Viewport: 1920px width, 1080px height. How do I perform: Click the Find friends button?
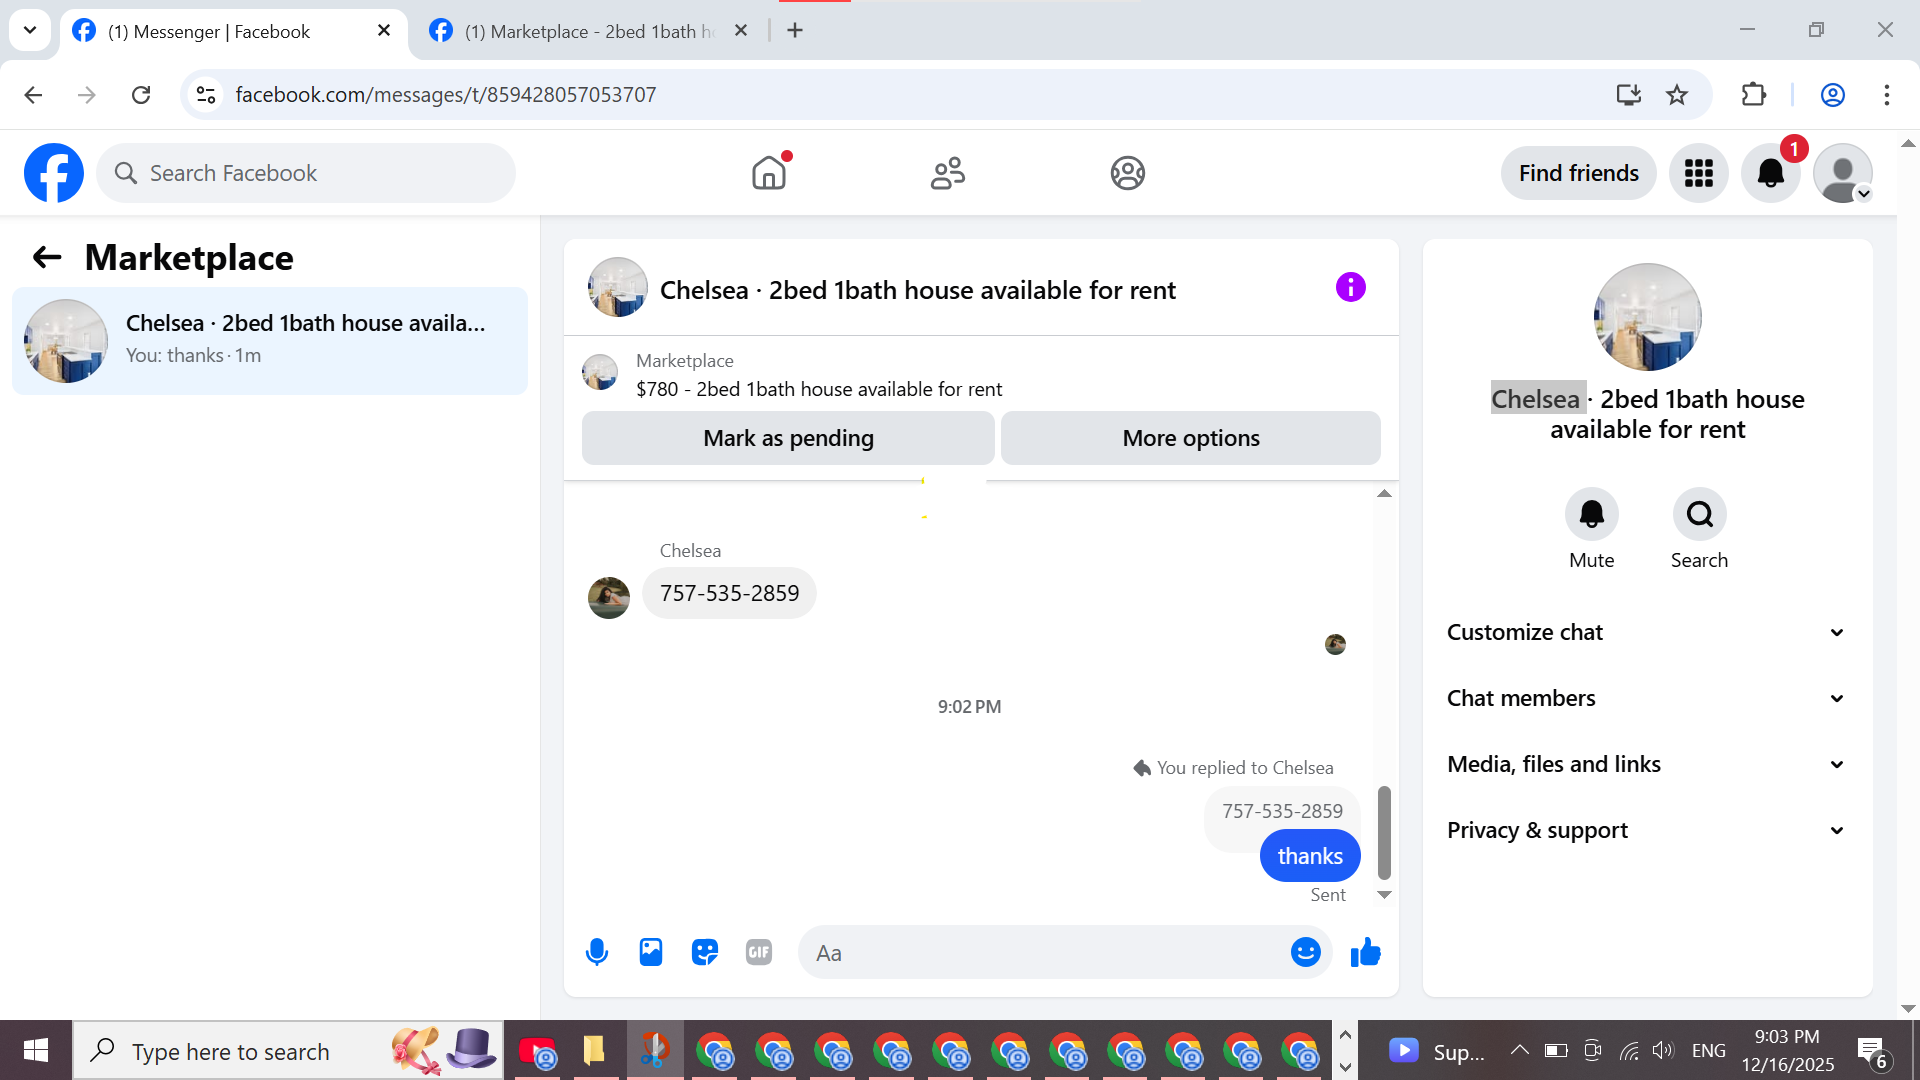pos(1578,173)
